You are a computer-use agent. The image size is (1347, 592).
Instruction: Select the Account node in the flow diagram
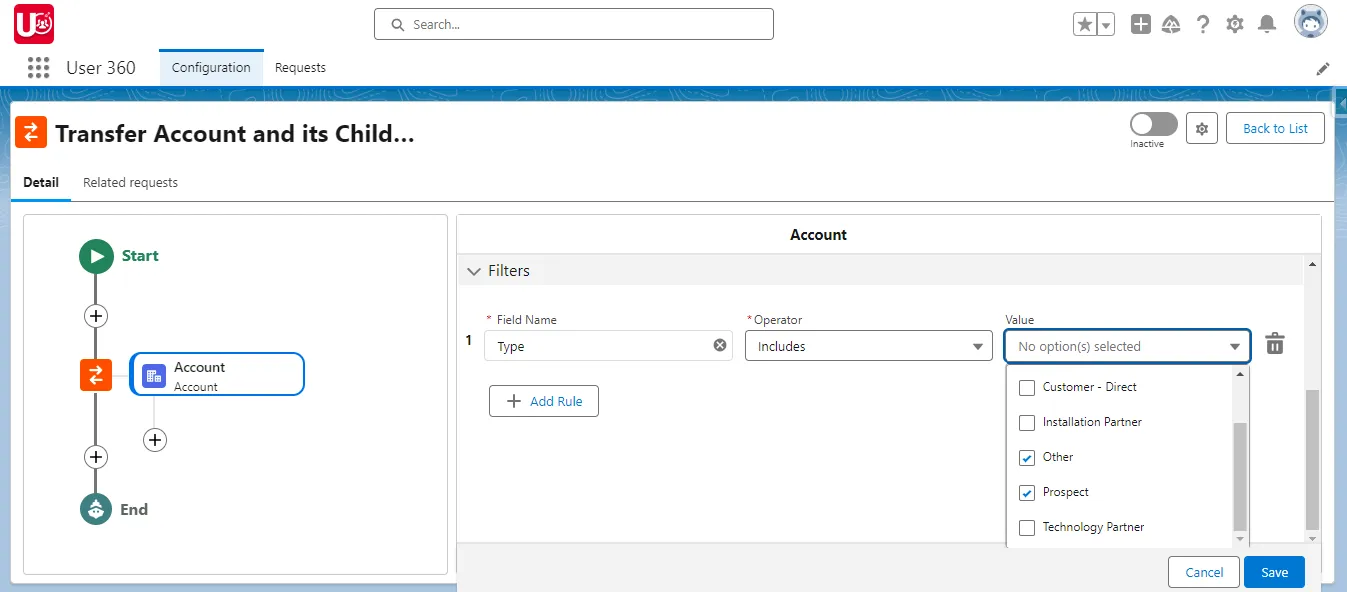[217, 374]
